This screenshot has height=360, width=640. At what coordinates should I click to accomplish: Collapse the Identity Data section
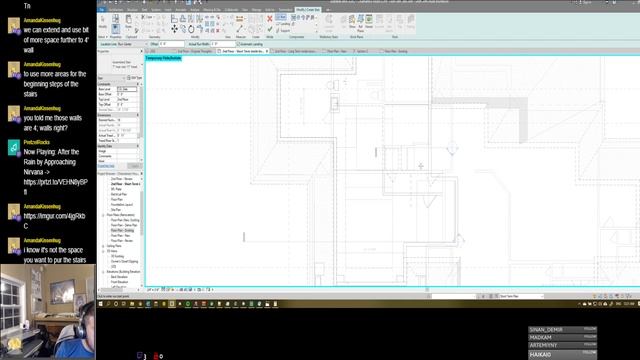tap(138, 146)
